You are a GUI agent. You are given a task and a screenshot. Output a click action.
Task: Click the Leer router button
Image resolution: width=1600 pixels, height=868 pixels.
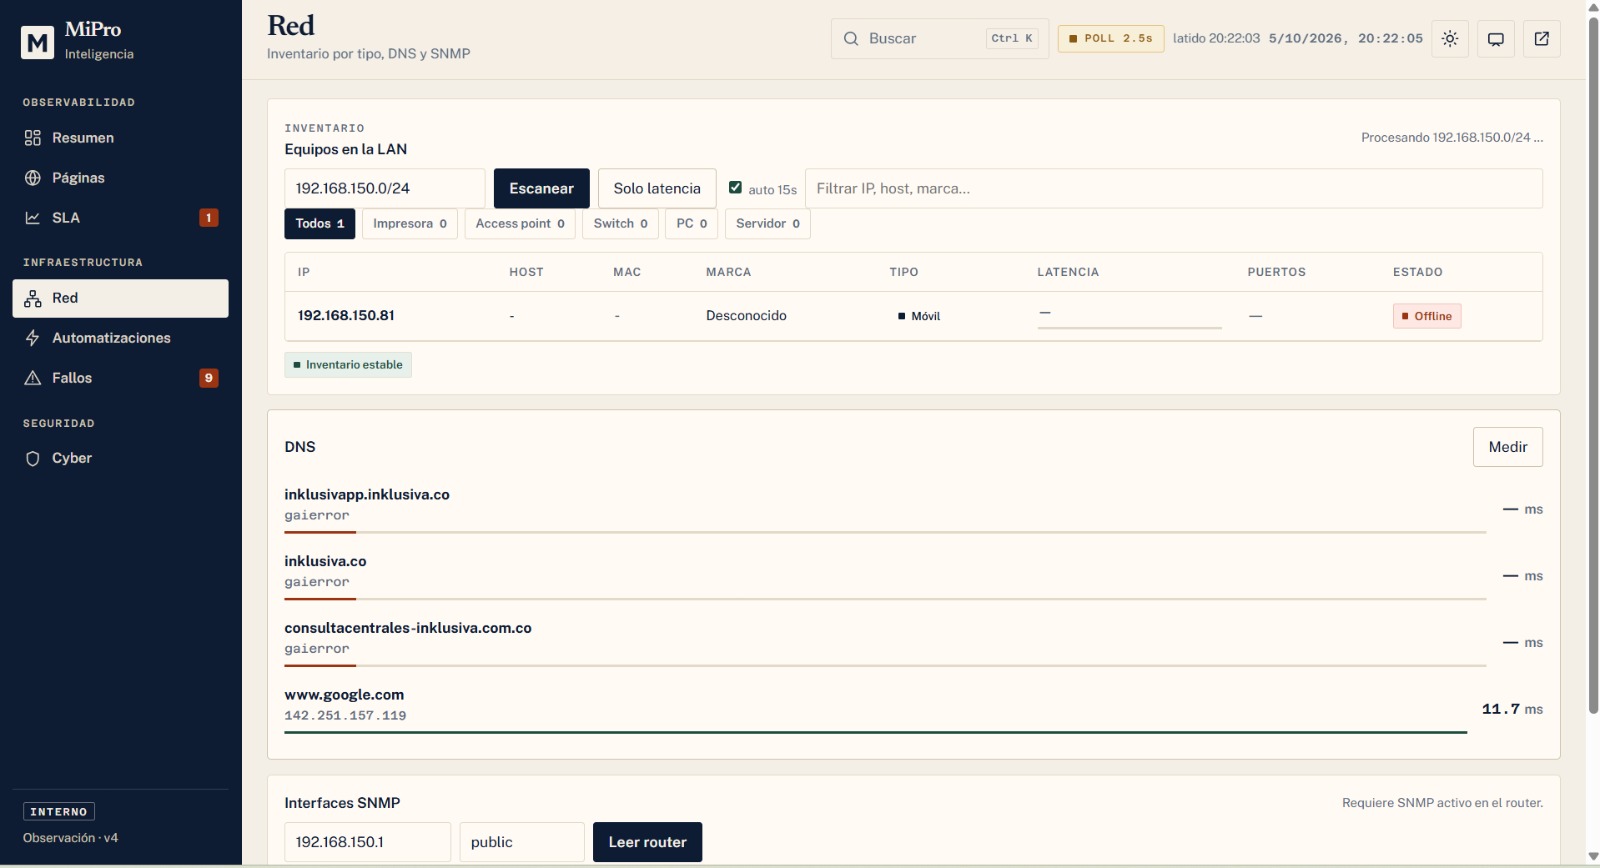[x=648, y=842]
